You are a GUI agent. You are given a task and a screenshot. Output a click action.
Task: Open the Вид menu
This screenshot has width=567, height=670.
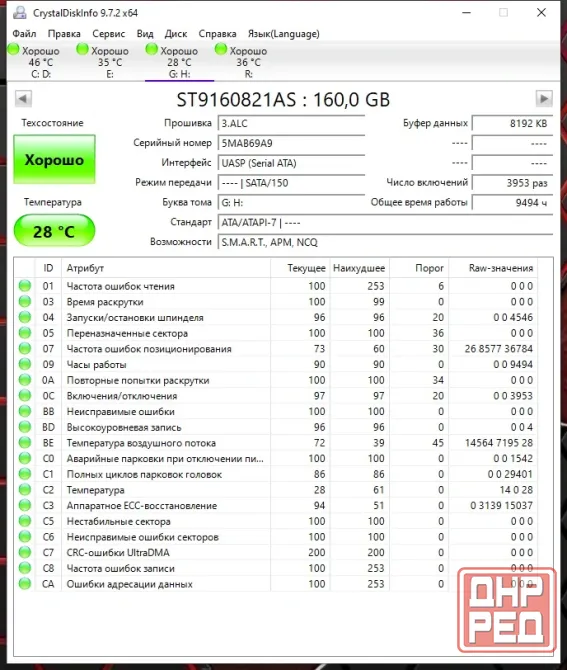[145, 34]
